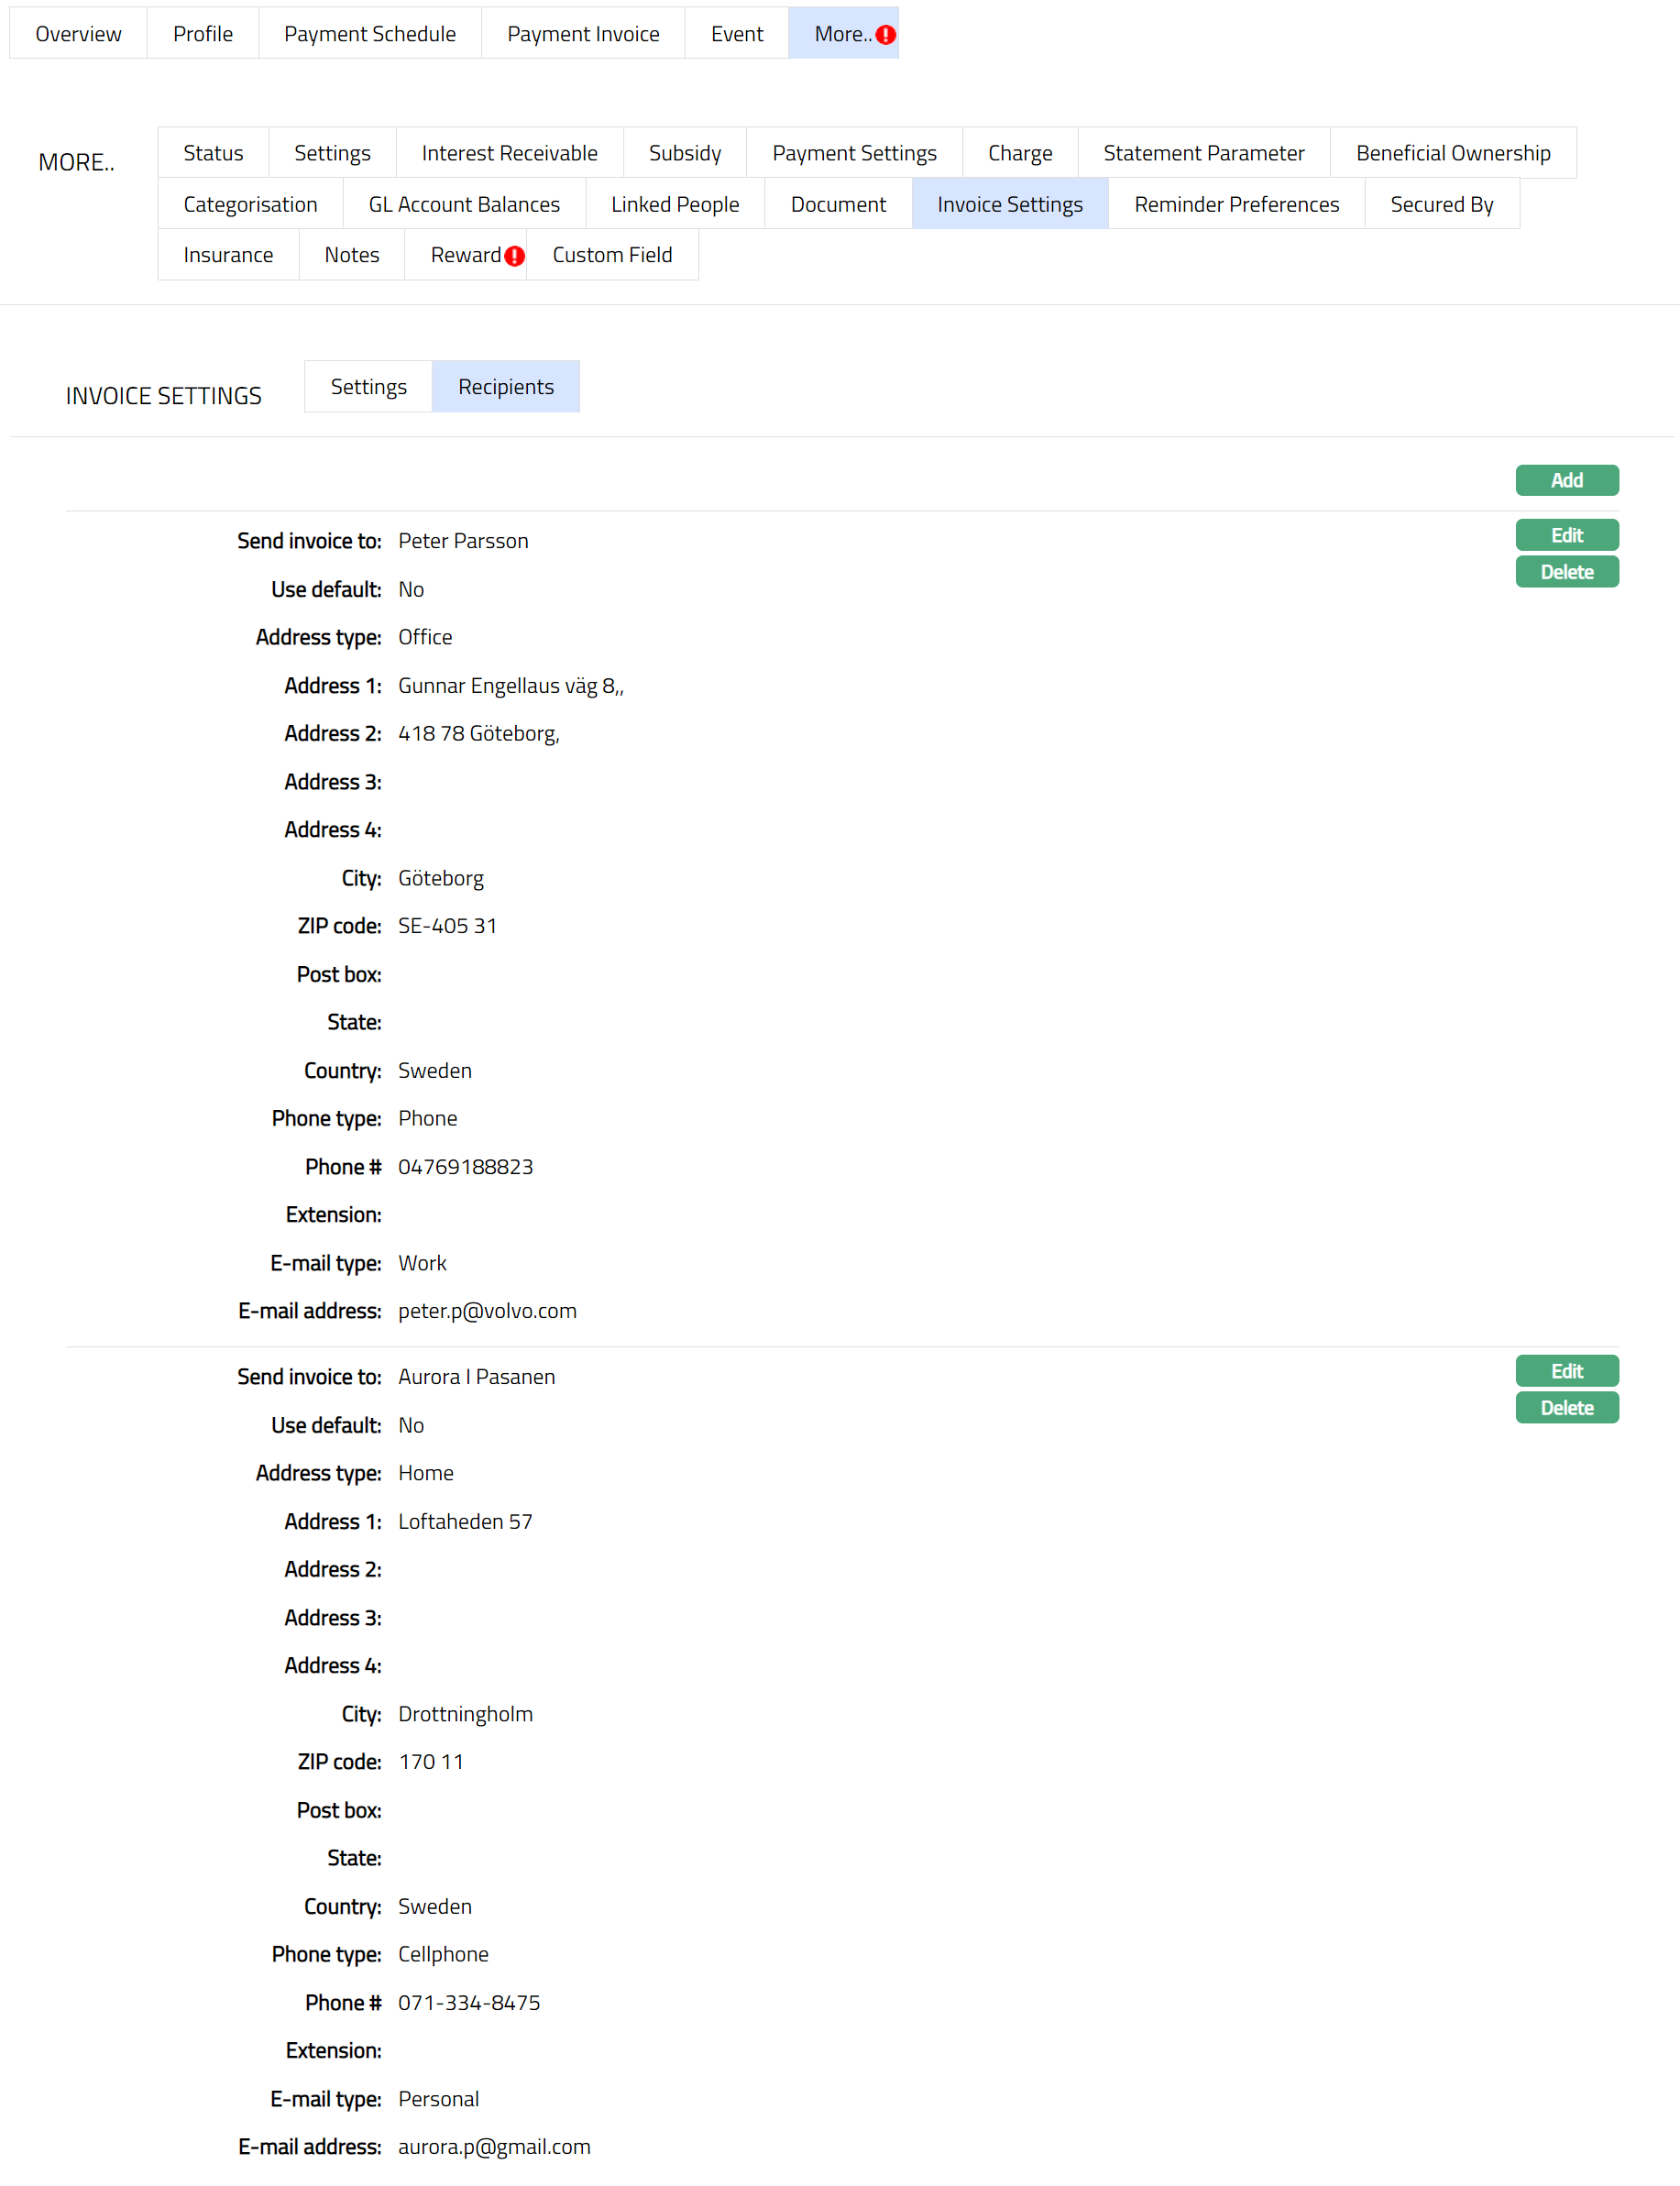Open the Linked People tab

pos(675,204)
